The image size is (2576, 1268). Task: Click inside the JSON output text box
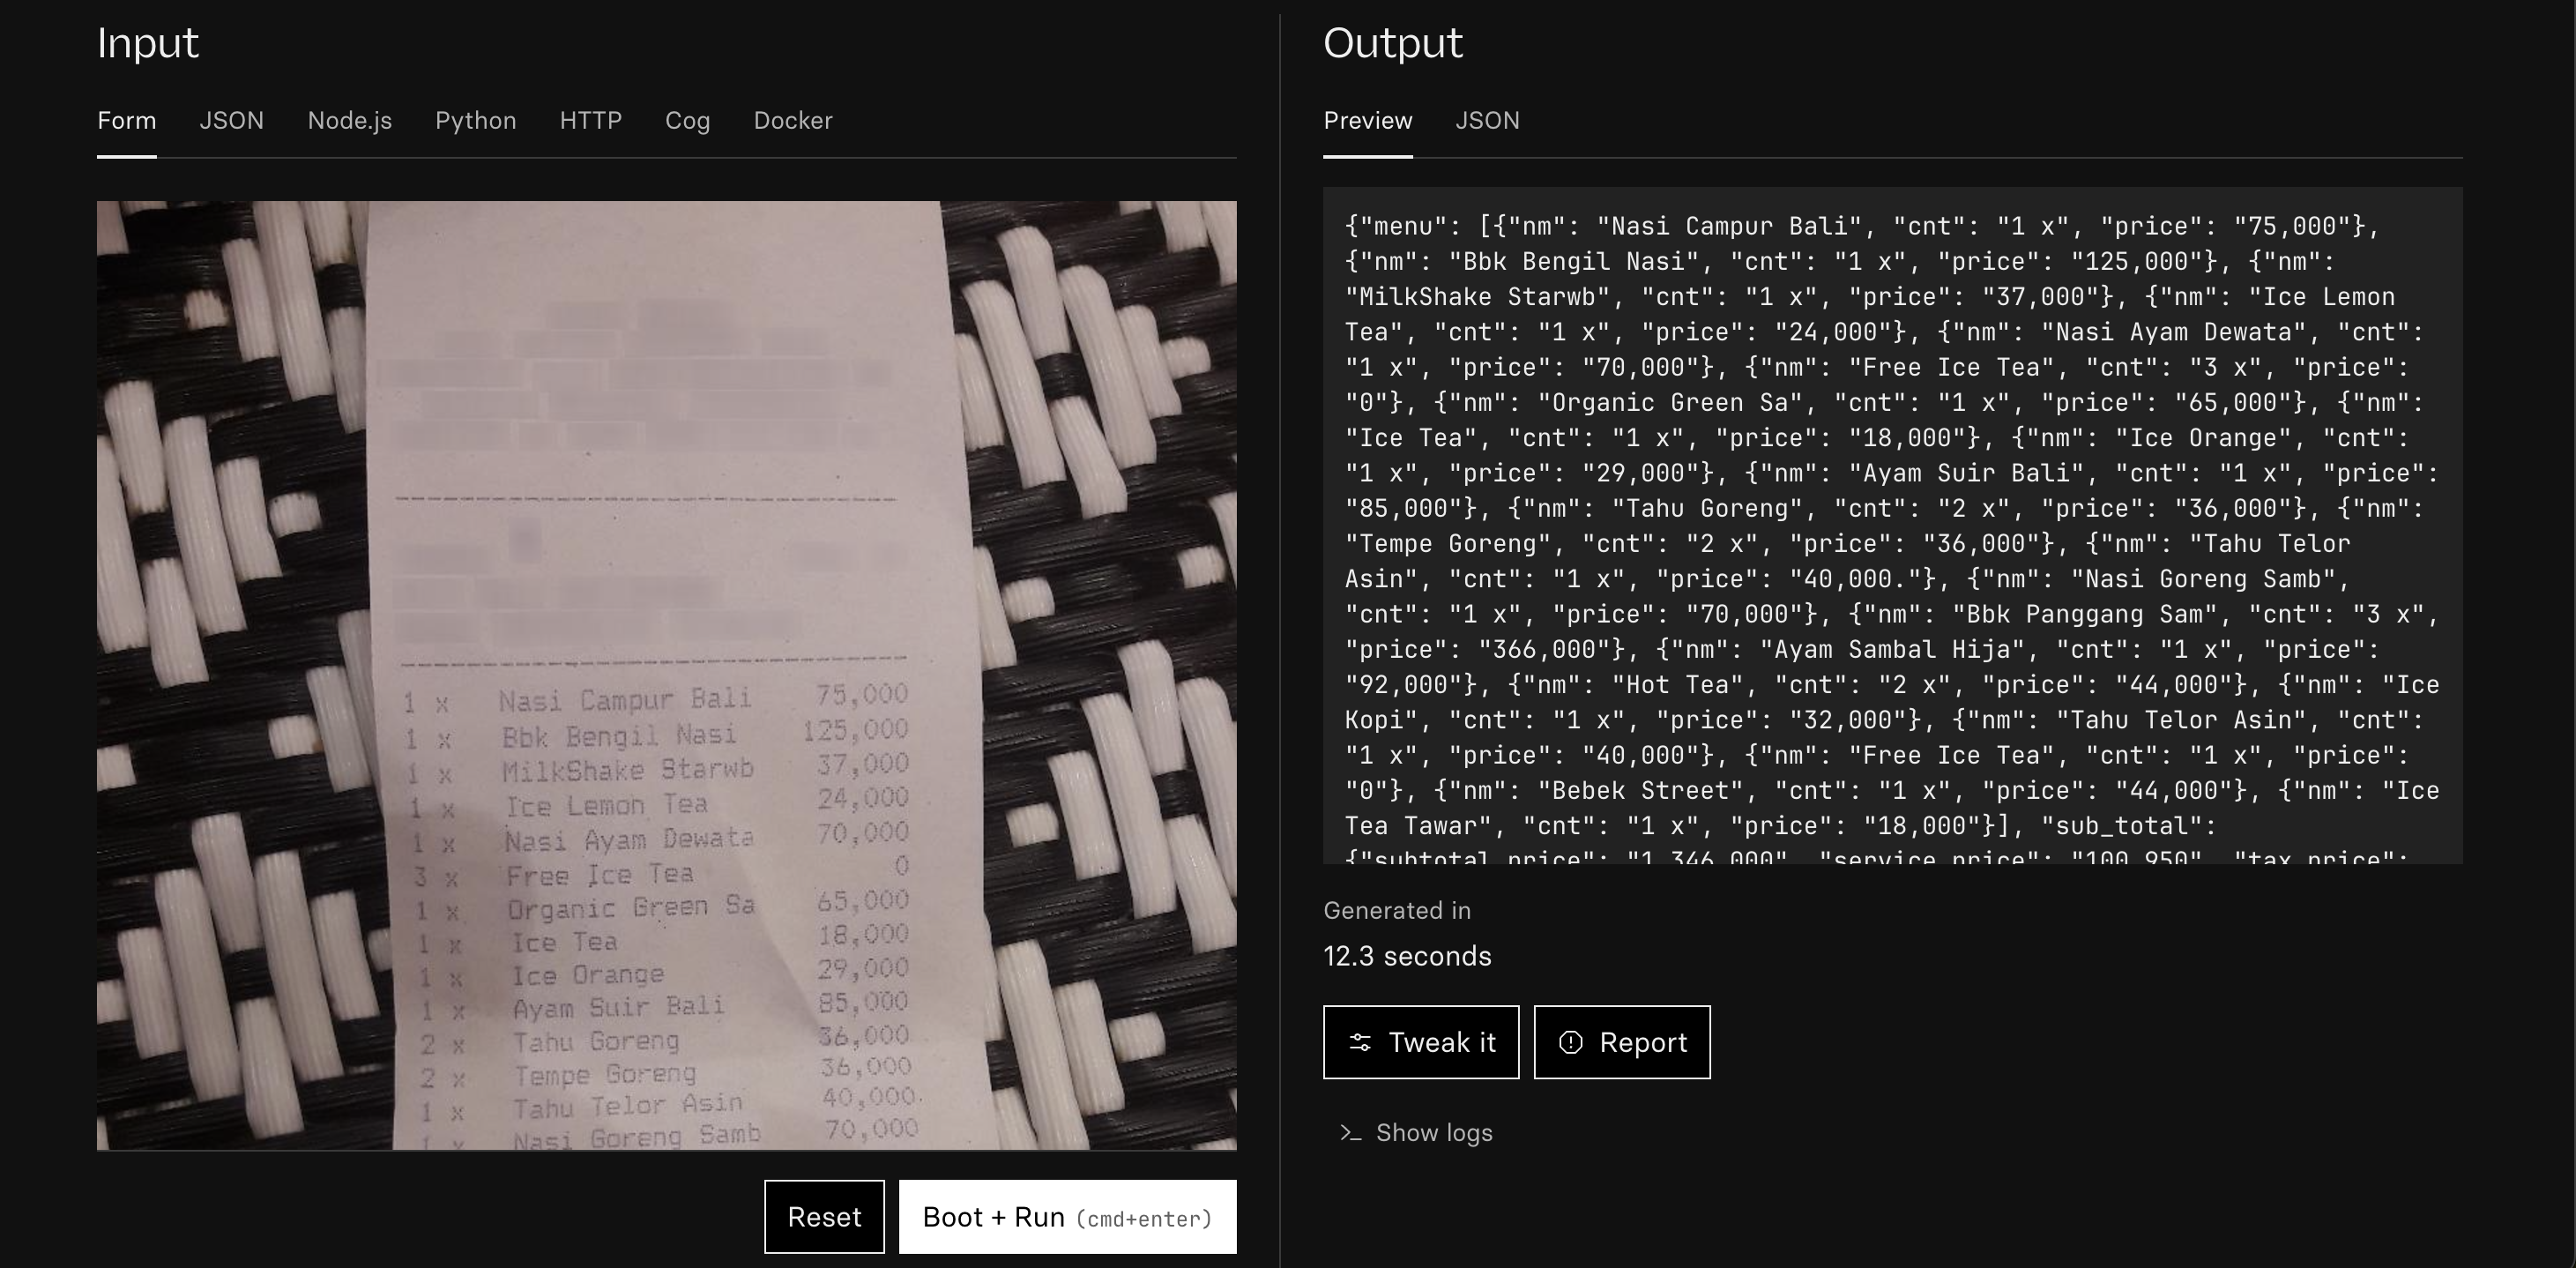(1892, 525)
